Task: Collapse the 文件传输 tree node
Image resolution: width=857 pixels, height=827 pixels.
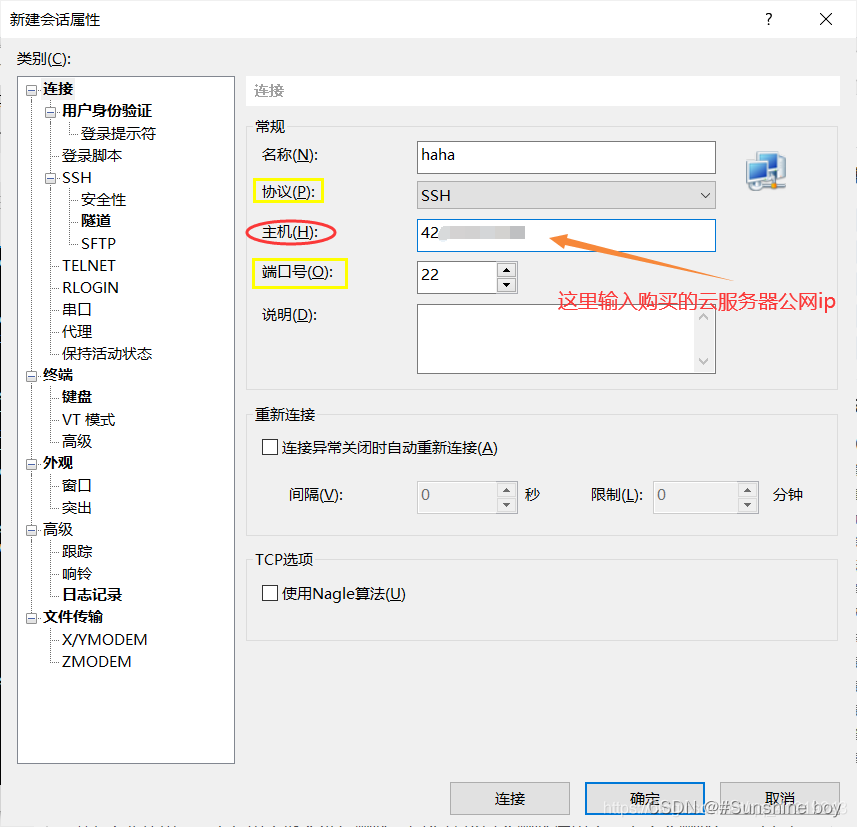Action: [x=32, y=618]
